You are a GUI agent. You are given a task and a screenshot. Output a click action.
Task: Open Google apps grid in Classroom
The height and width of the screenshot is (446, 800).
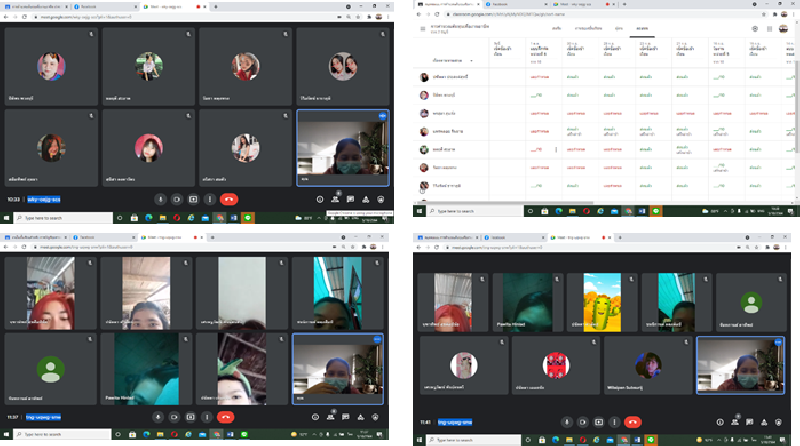(770, 30)
